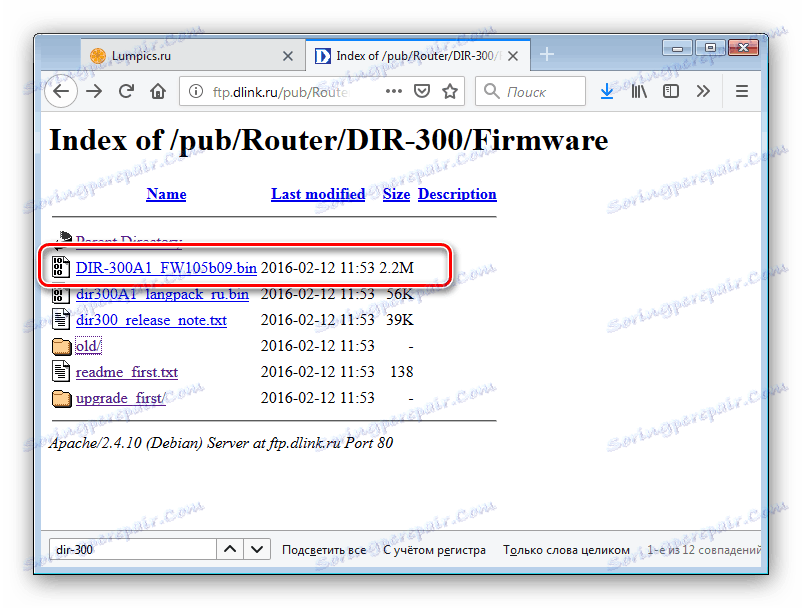Viewport: 802px width, 608px height.
Task: Toggle Только слова целиком whole words
Action: point(566,550)
